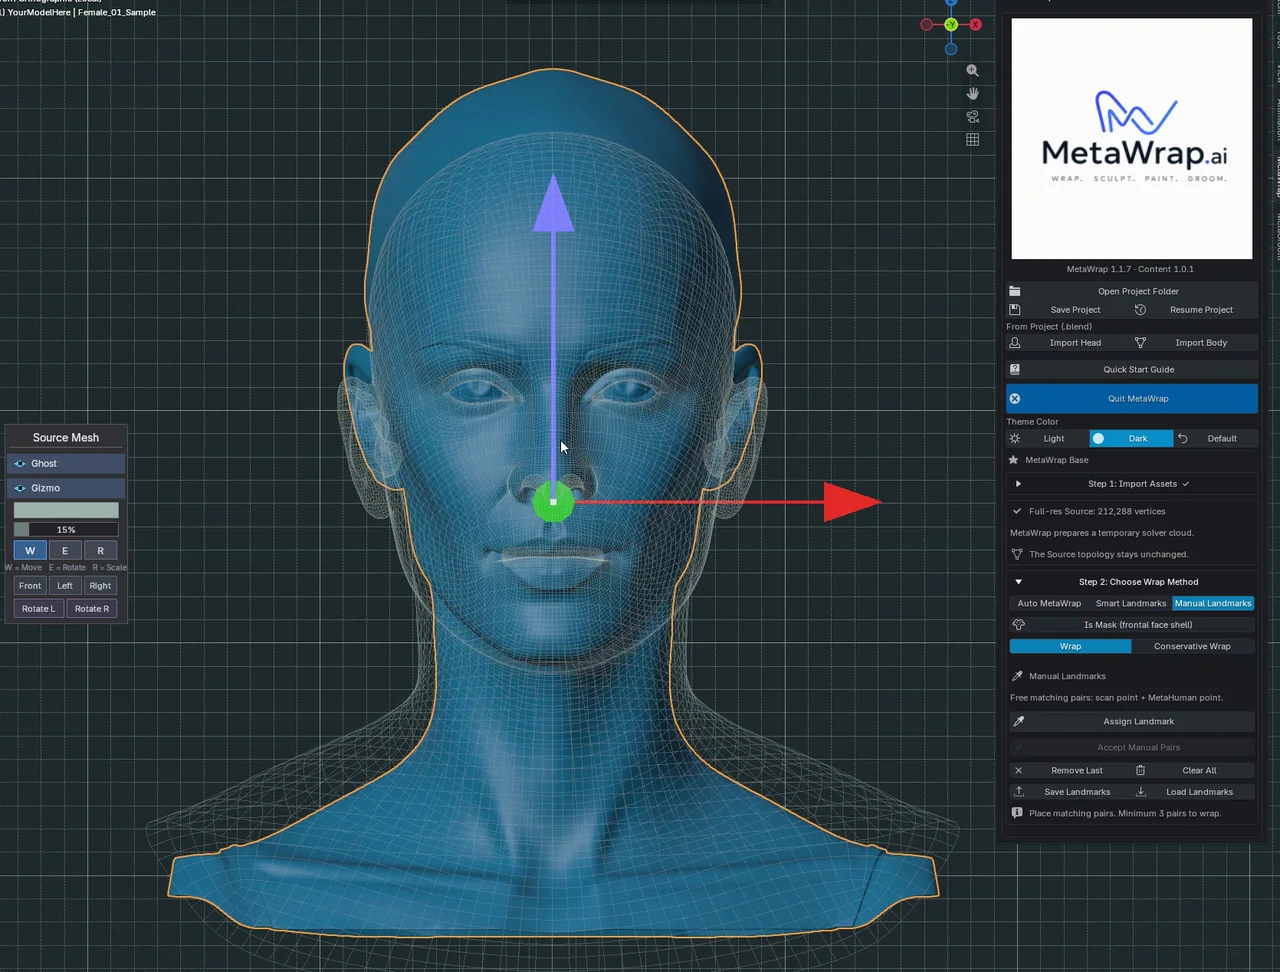1280x972 pixels.
Task: Click the green -Y axis on navigation gizmo
Action: point(951,25)
